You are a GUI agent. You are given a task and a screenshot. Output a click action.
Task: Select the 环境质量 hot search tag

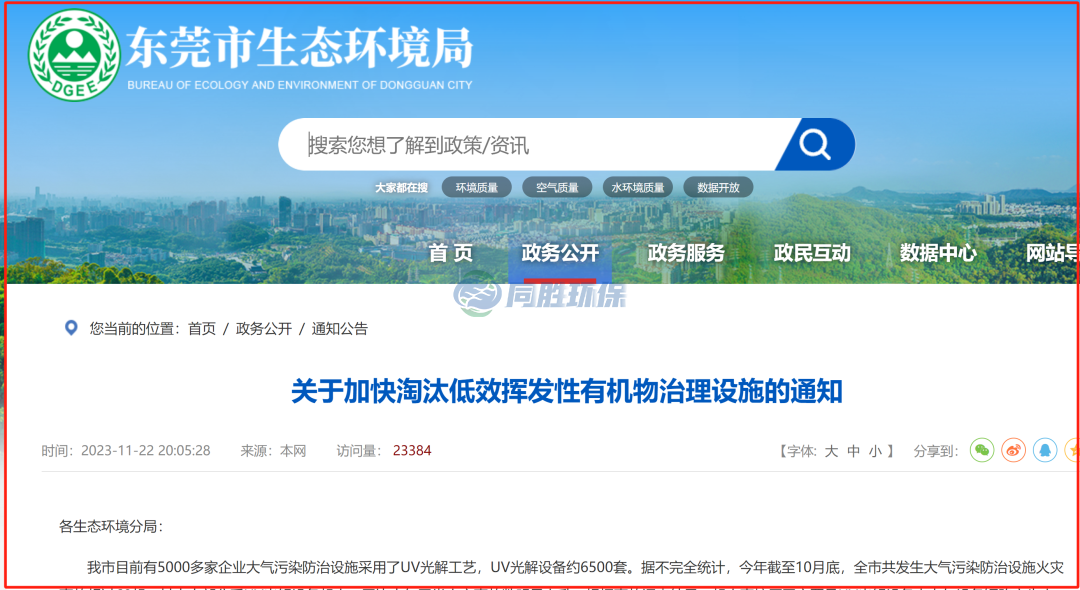pos(476,186)
